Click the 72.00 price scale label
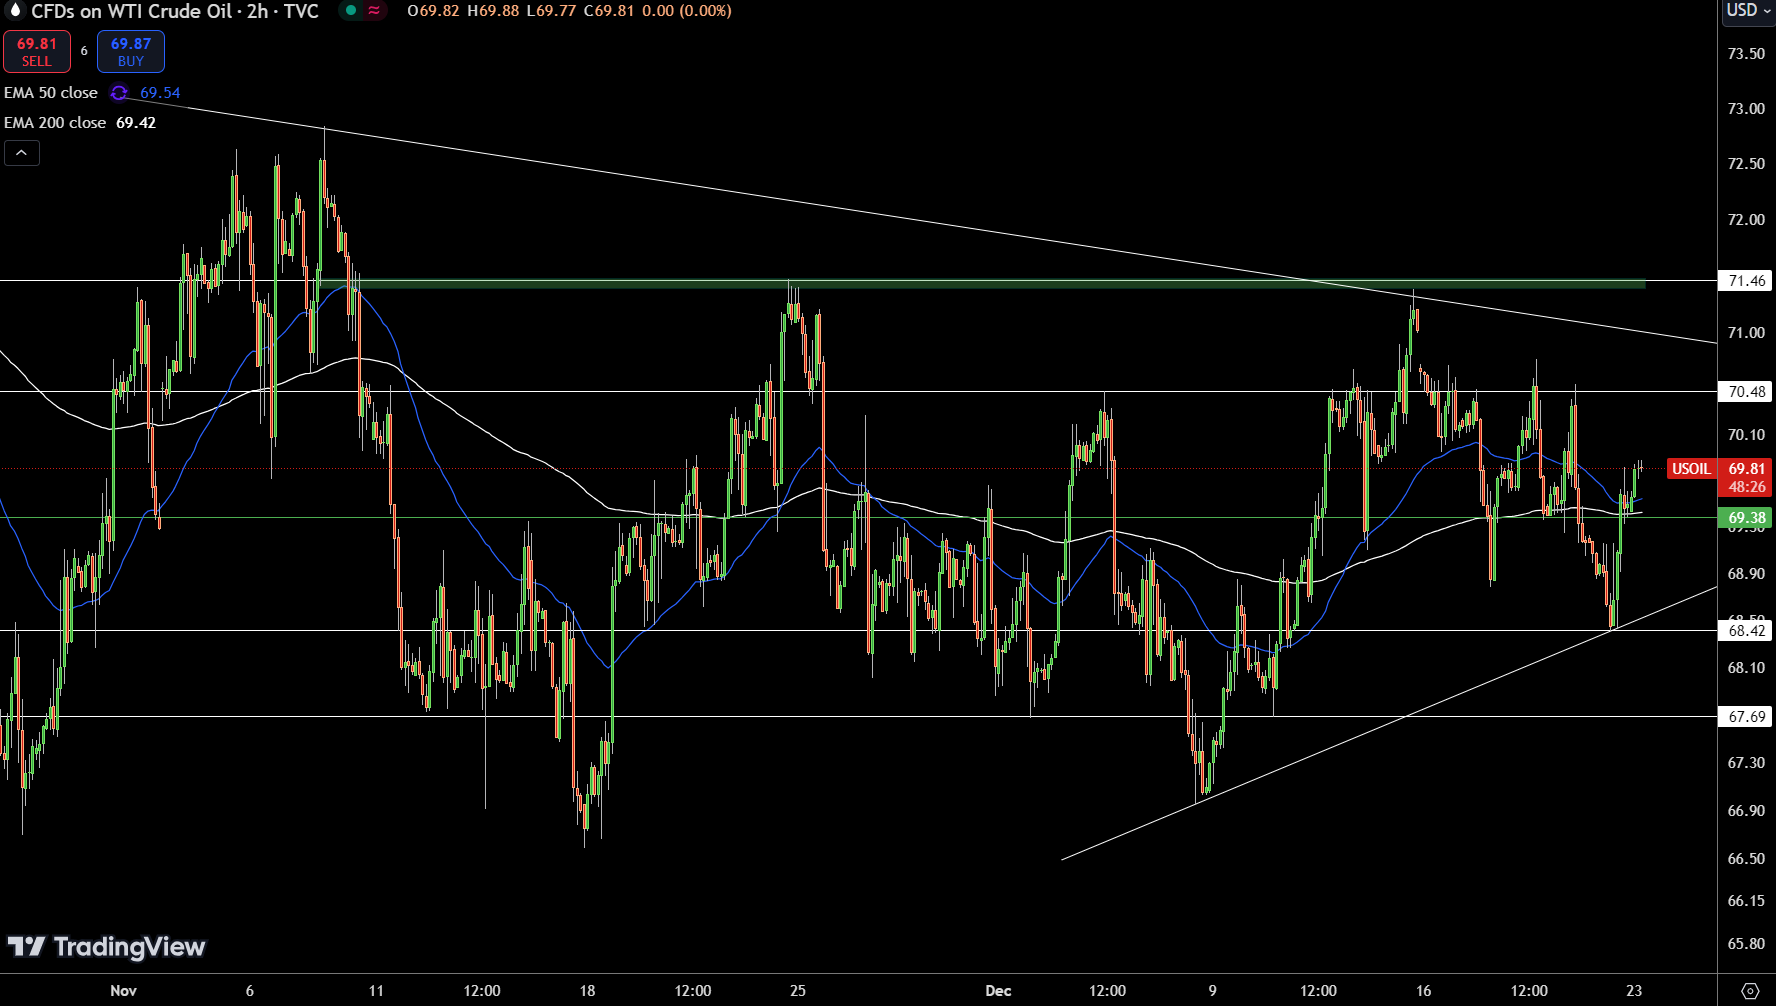Image resolution: width=1776 pixels, height=1006 pixels. point(1746,220)
